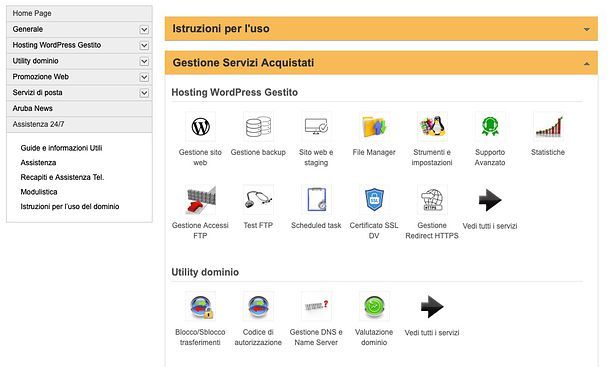Expand the Istruzioni per l'uso panel arrow
Screen dimensions: 610x367
[x=587, y=29]
